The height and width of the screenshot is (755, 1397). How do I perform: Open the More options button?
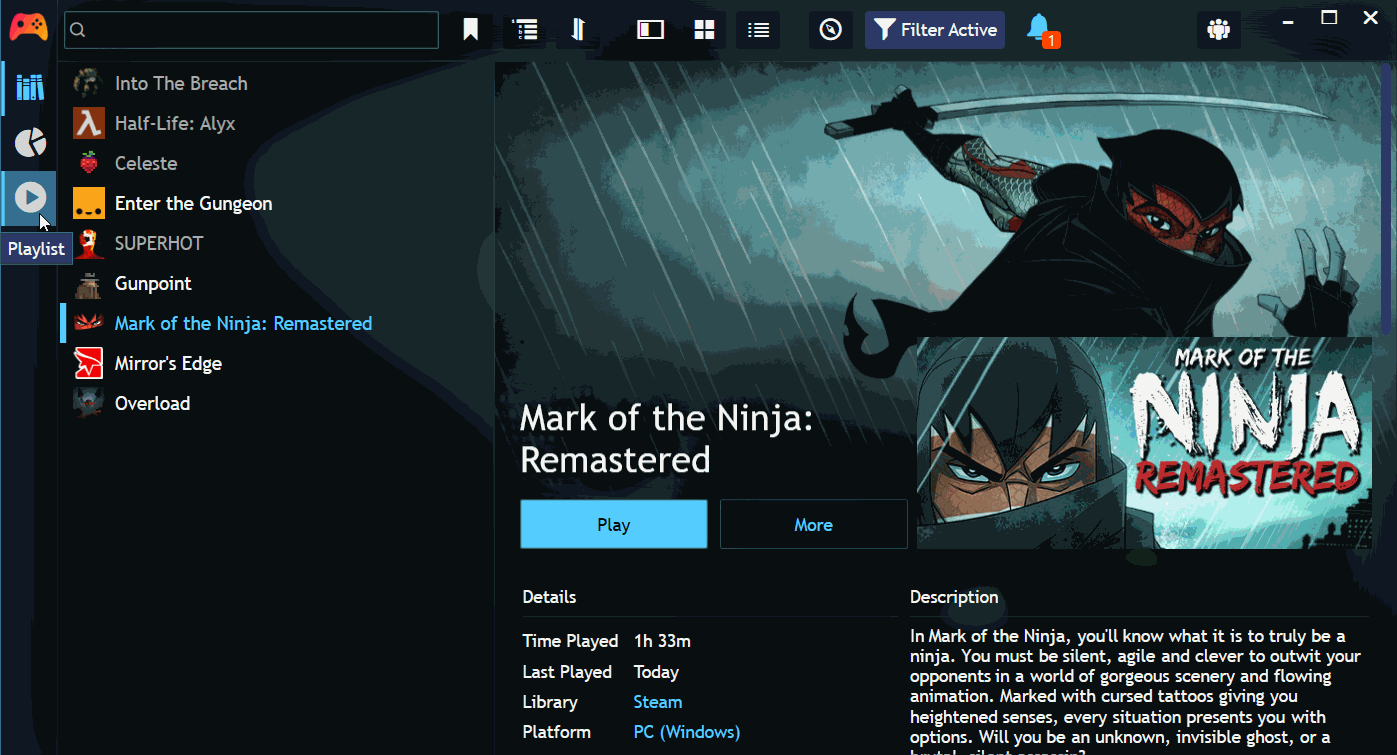coord(814,524)
